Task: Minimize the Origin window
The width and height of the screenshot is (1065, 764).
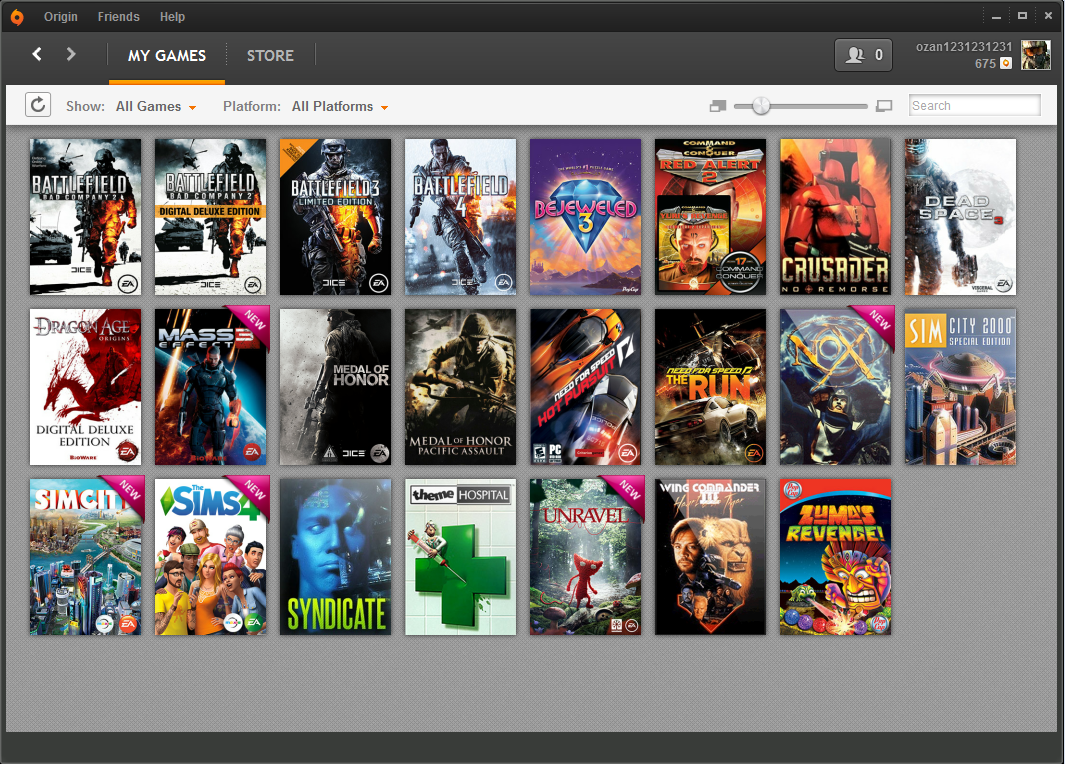Action: coord(996,16)
